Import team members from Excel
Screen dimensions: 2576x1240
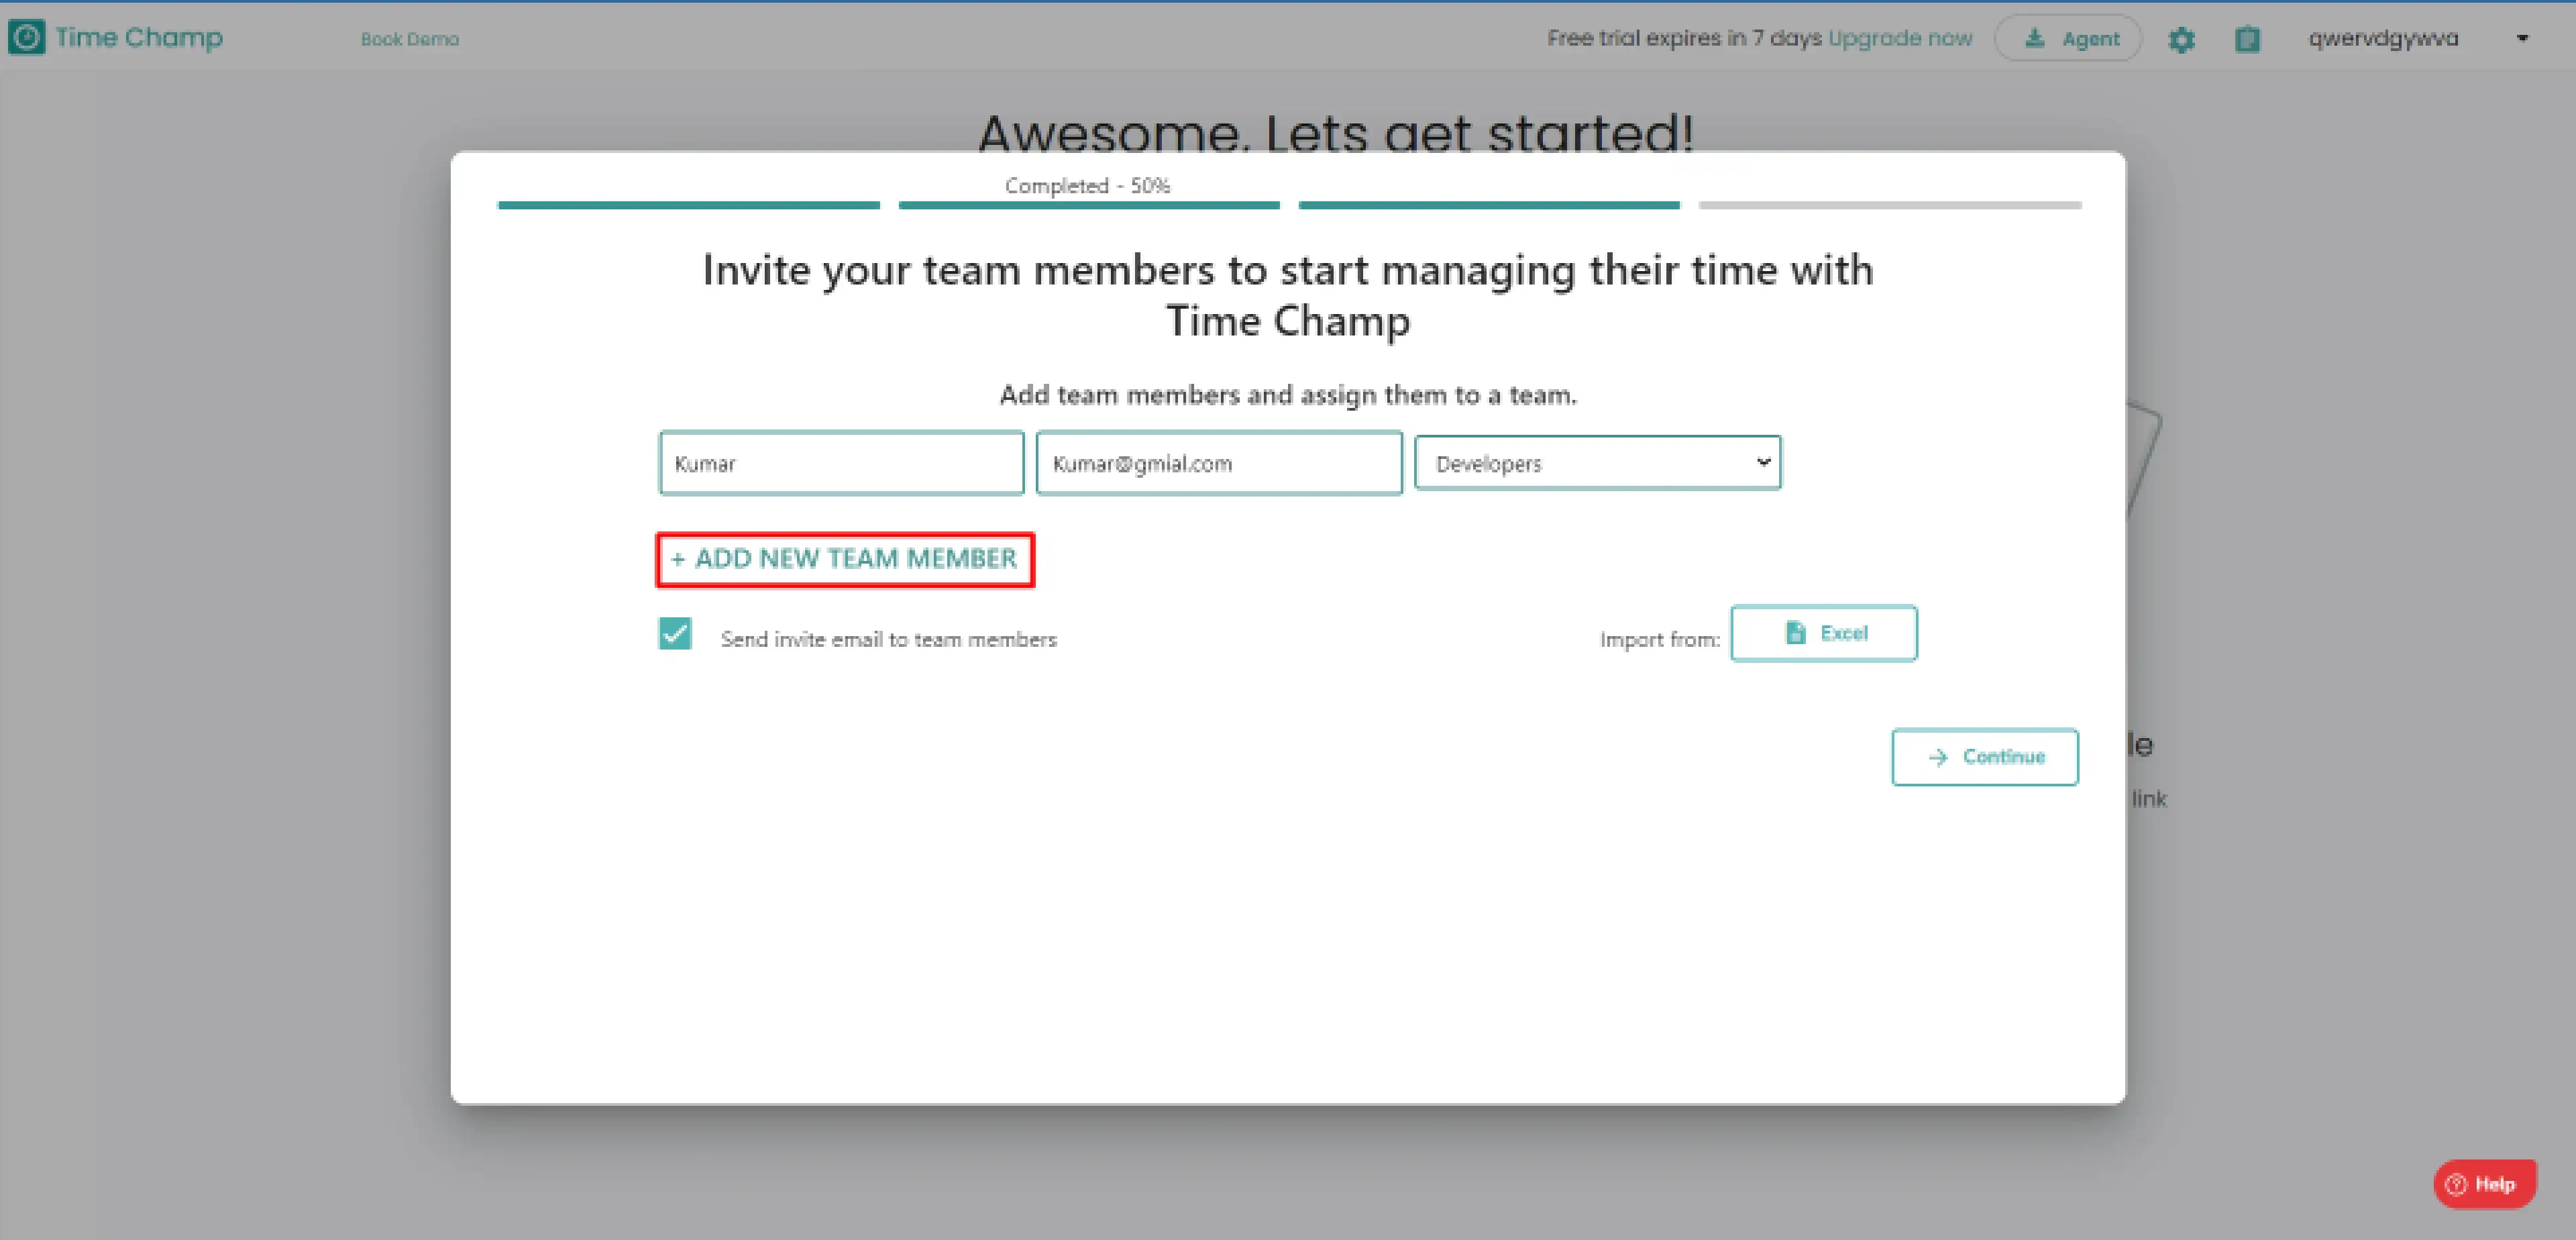(1824, 633)
